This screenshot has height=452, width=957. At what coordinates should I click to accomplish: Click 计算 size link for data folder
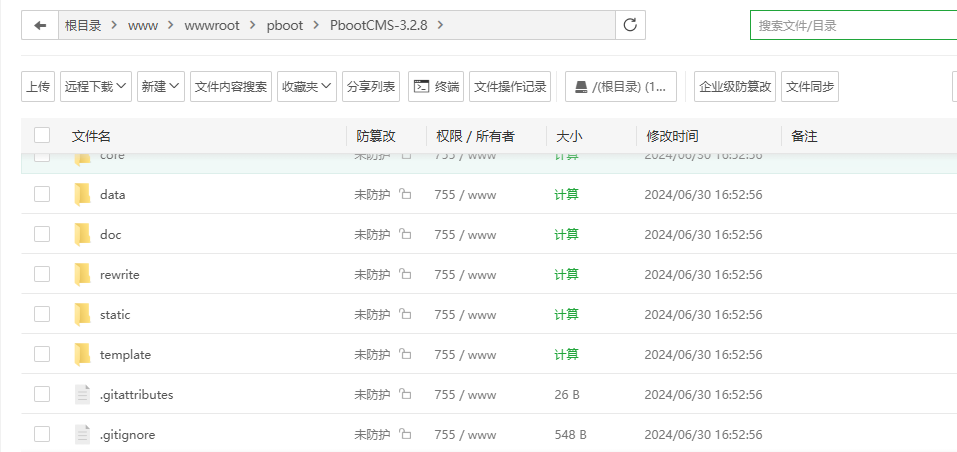[x=566, y=195]
